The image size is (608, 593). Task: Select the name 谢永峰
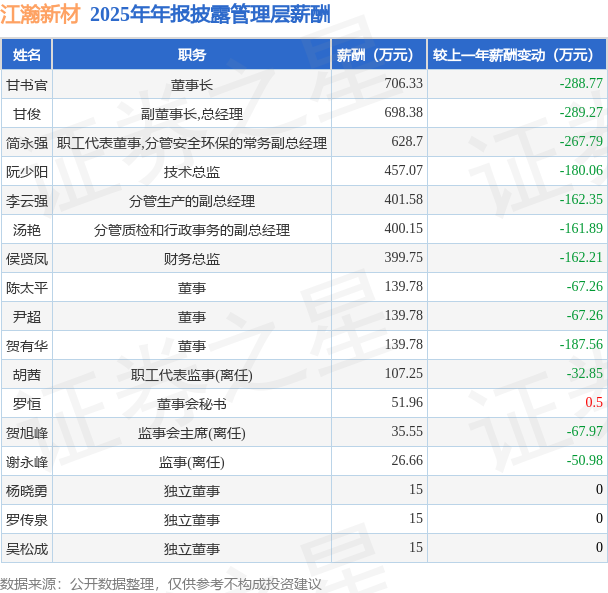27,462
